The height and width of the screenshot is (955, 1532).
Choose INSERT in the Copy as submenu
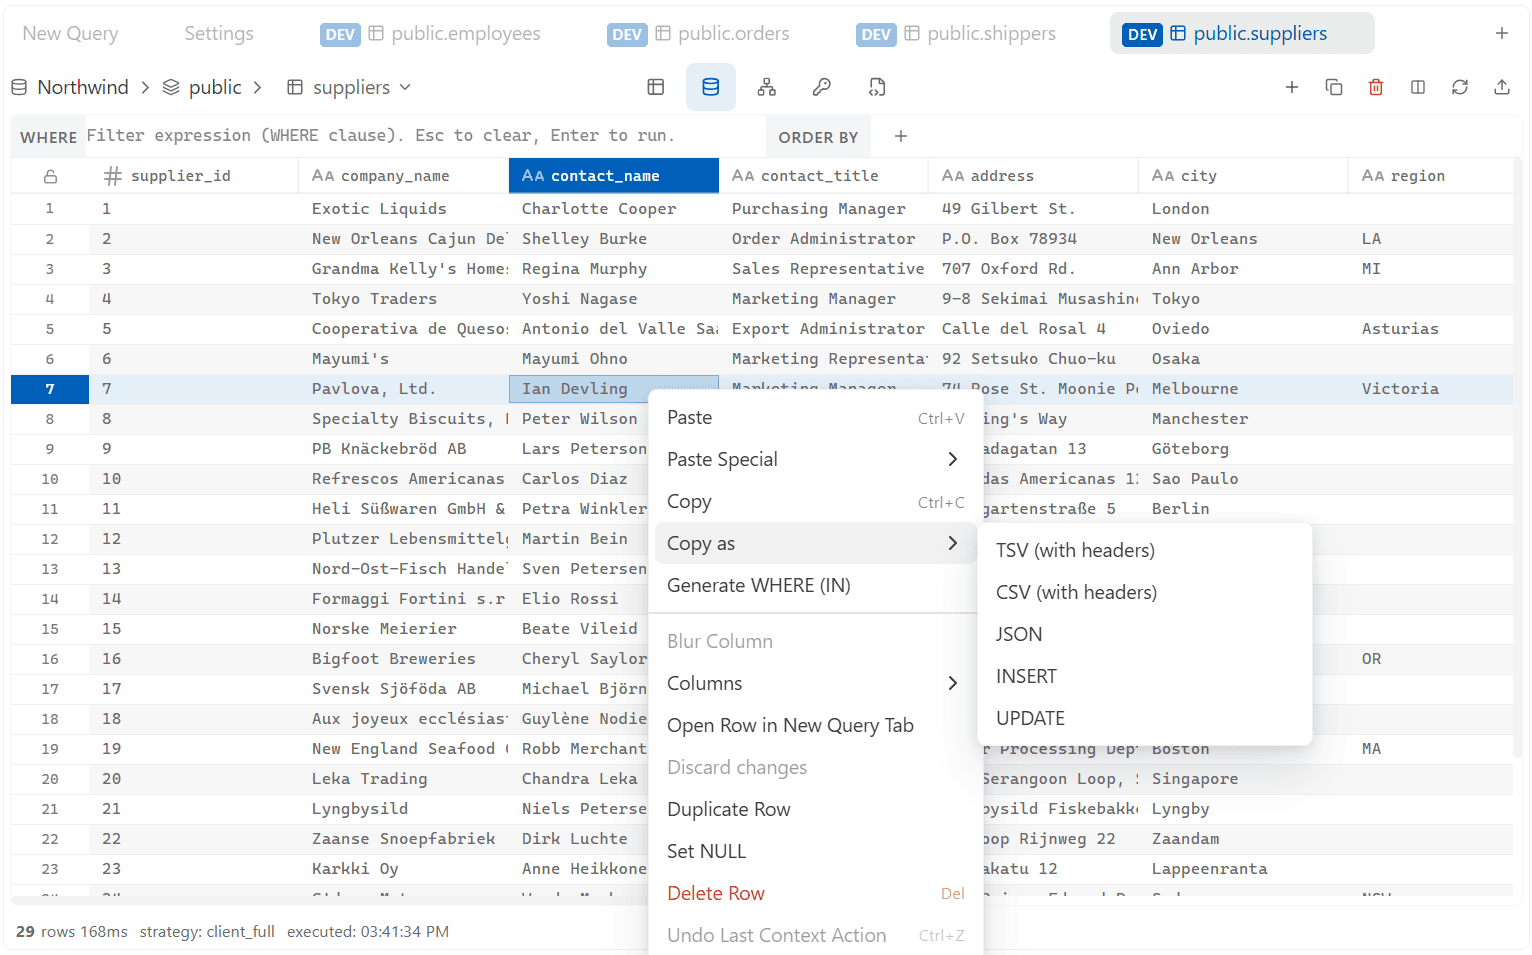point(1144,676)
